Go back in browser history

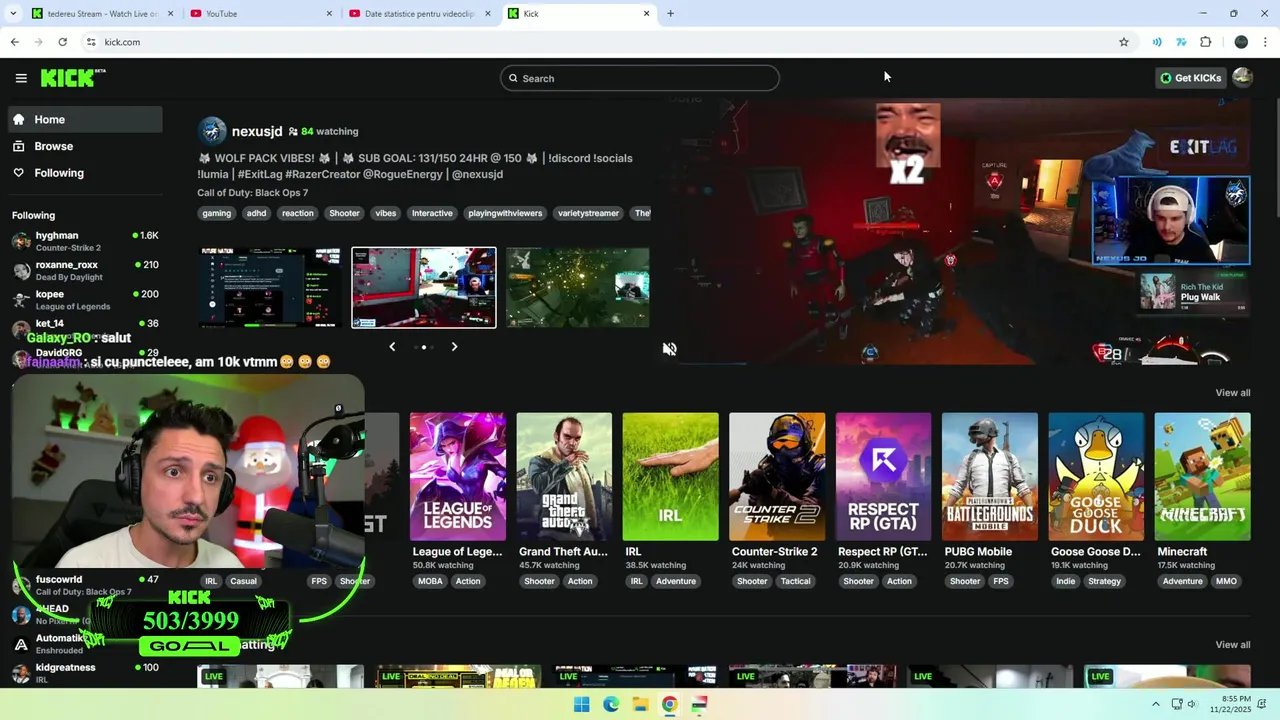point(14,42)
